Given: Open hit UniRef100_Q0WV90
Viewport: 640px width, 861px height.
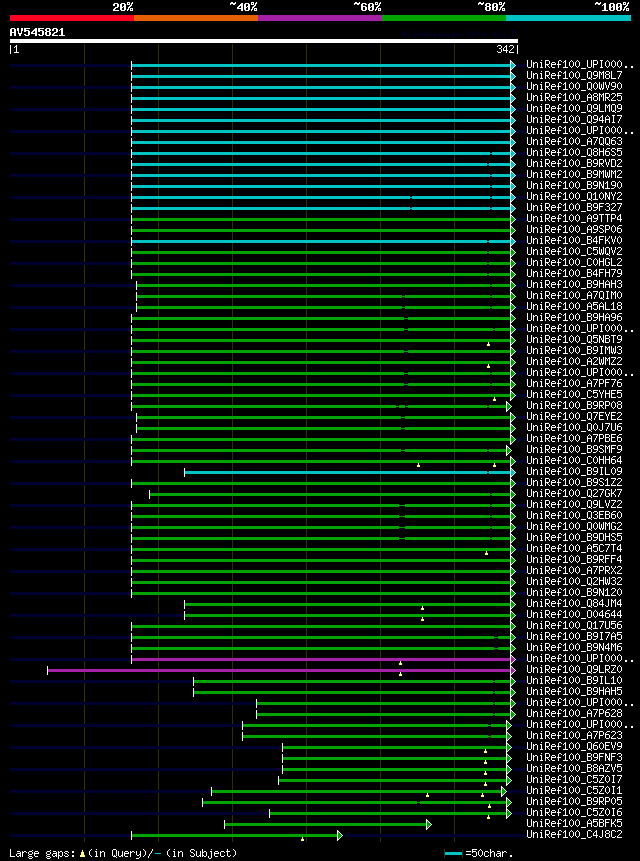Looking at the screenshot, I should tap(574, 87).
